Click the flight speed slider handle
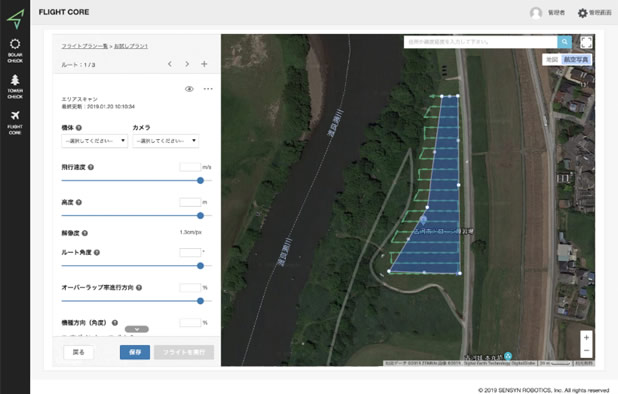 point(200,180)
